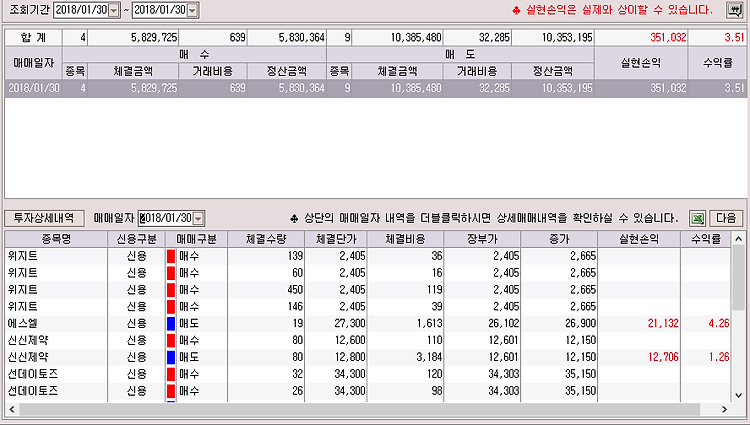Click 에스엘 closing price 26,900
750x425 pixels.
click(x=580, y=324)
